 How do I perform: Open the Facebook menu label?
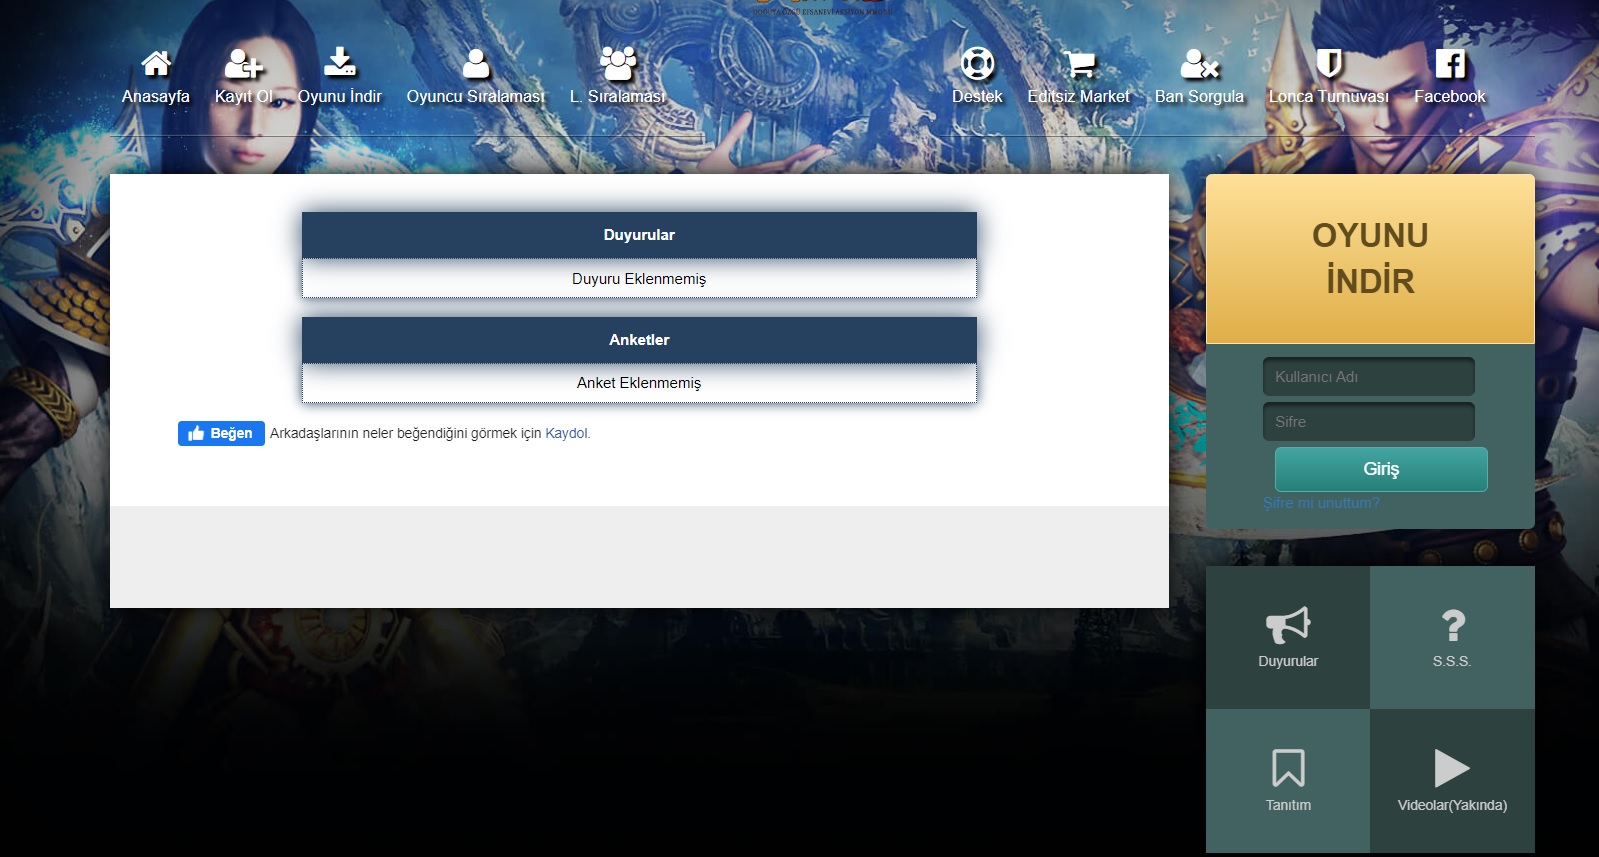coord(1450,96)
